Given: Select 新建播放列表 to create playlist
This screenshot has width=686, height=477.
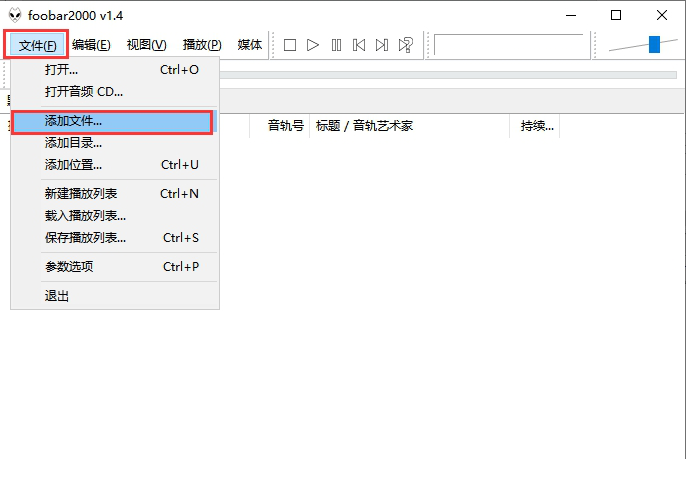Looking at the screenshot, I should (x=115, y=193).
